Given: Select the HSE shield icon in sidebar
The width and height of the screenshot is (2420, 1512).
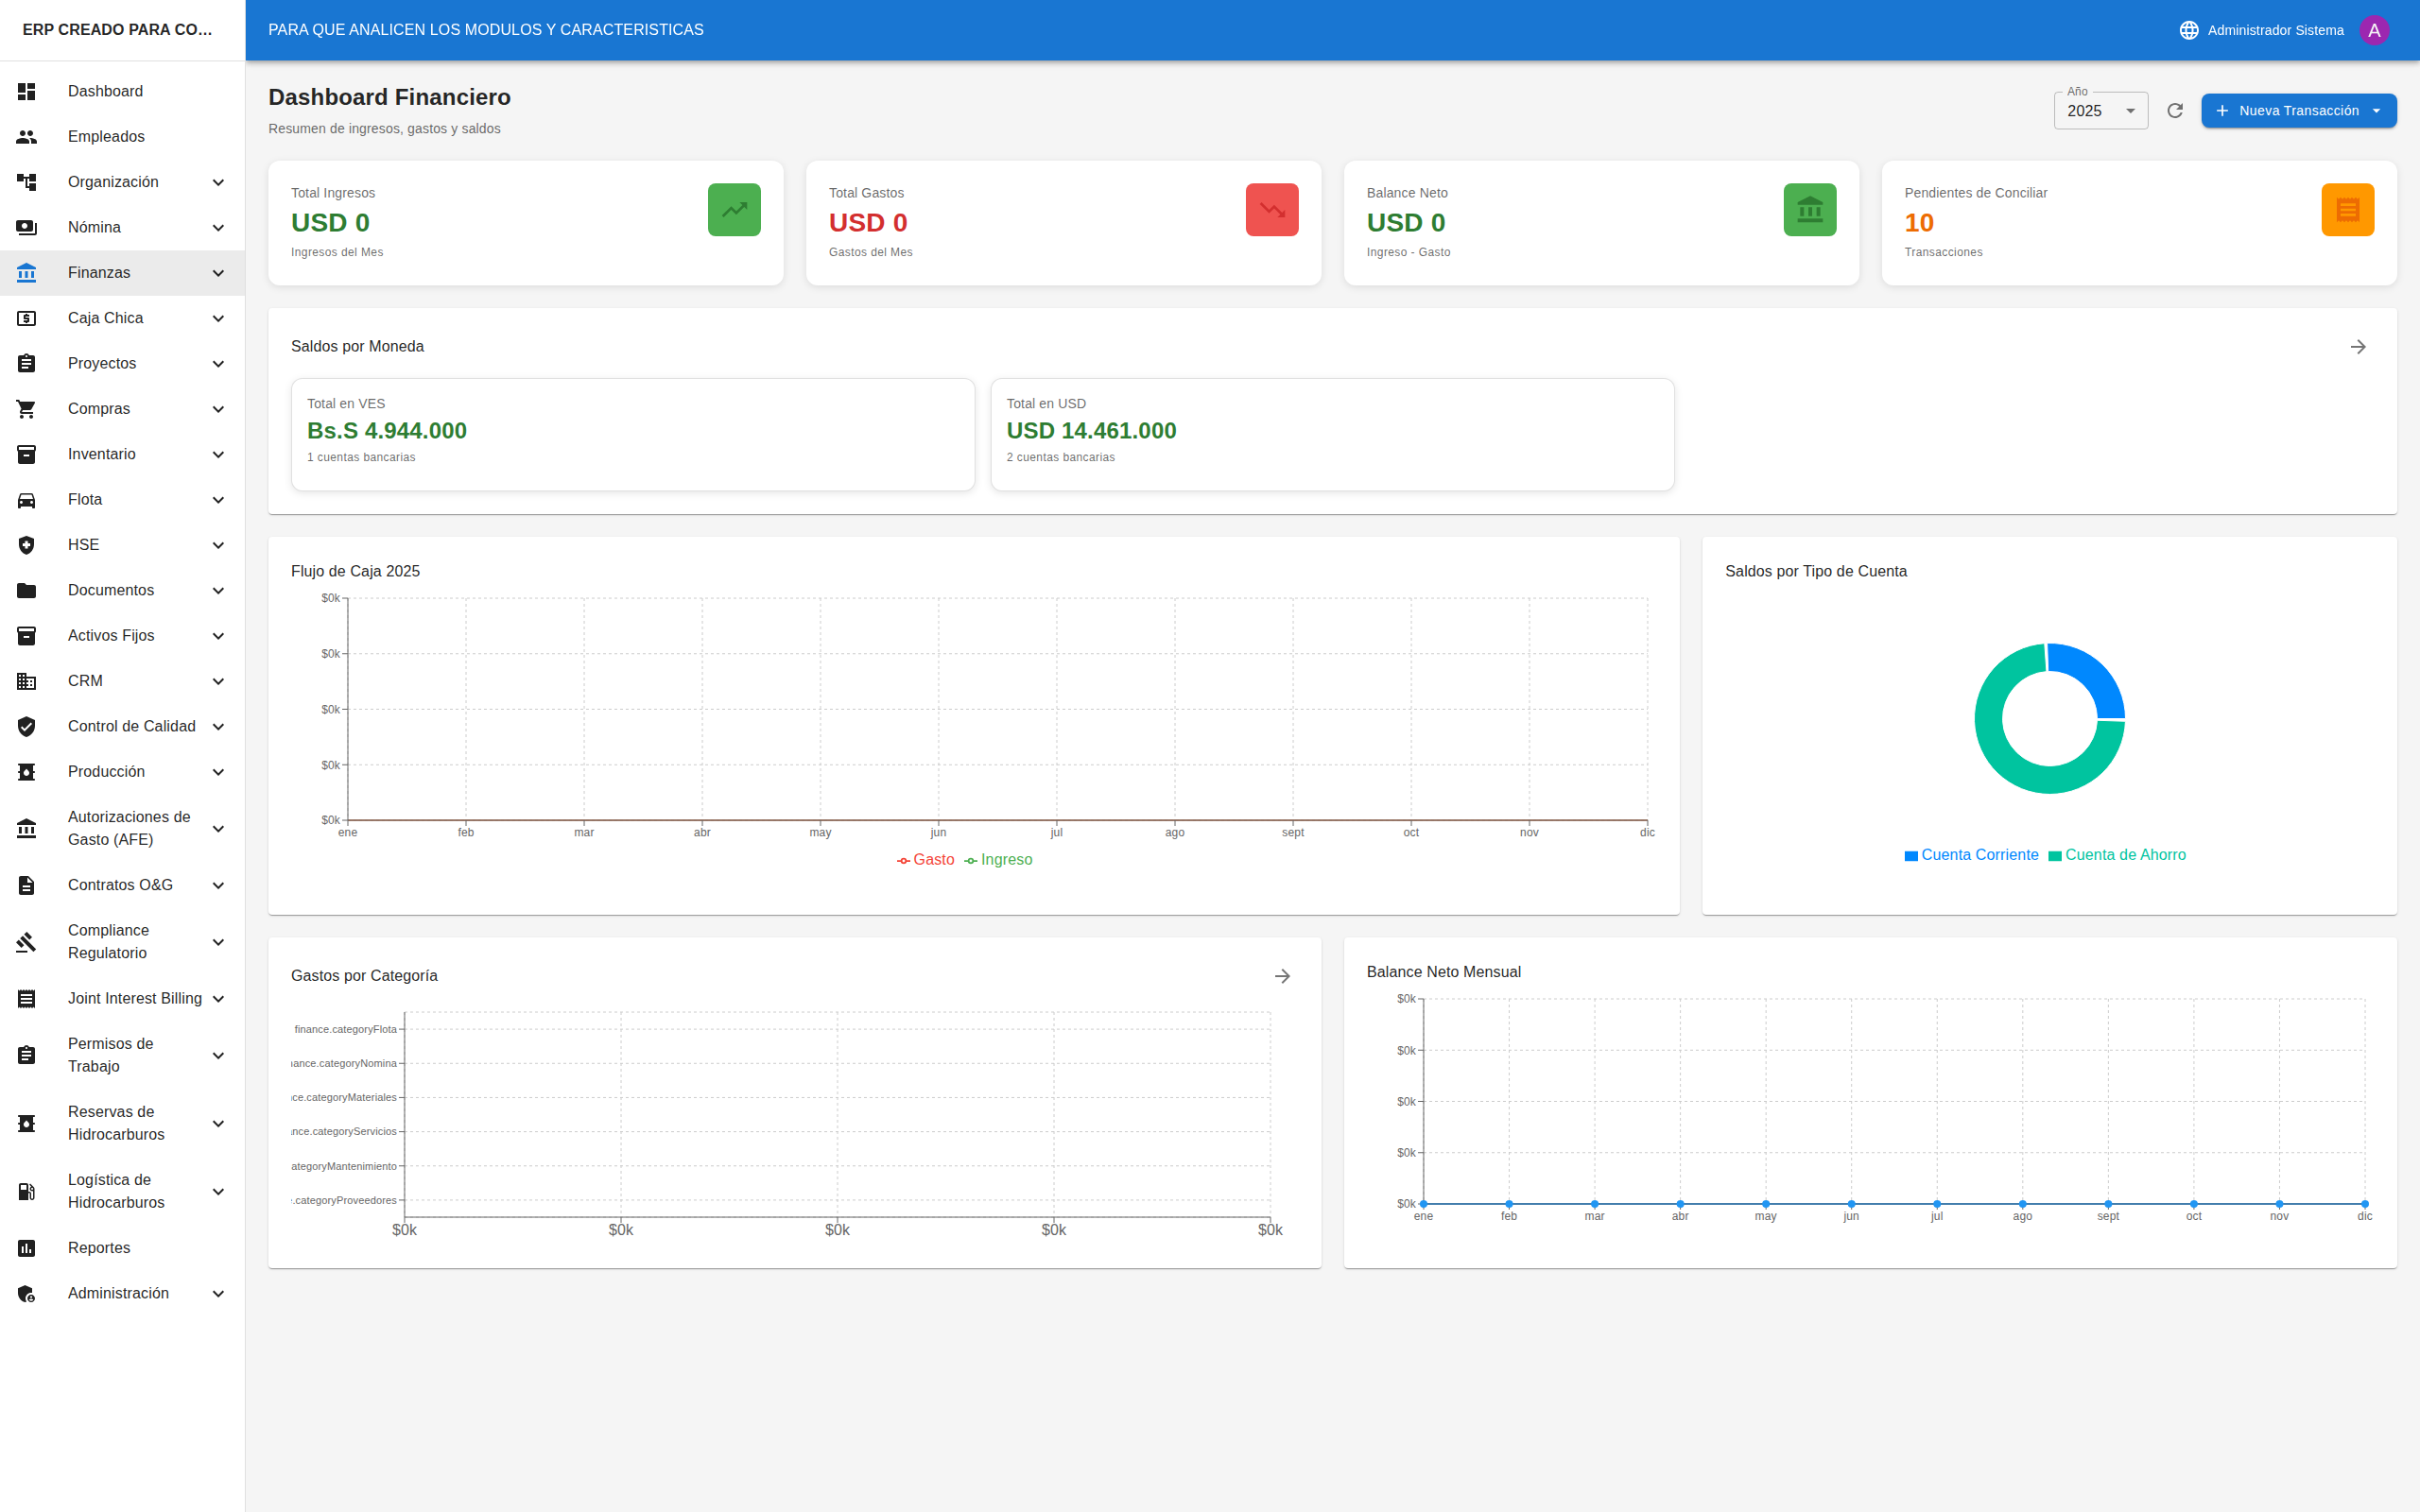Looking at the screenshot, I should [26, 545].
